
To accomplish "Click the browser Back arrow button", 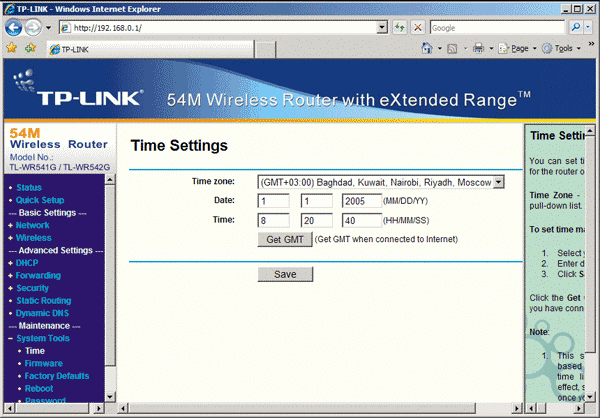I will pos(14,28).
